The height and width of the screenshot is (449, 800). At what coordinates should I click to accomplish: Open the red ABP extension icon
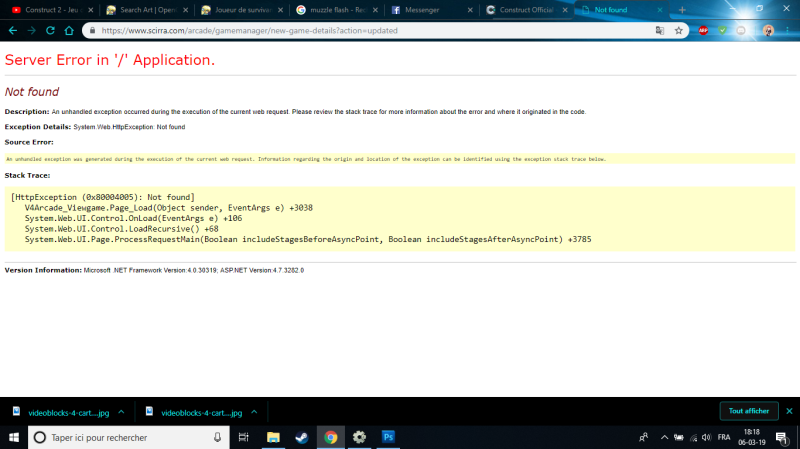pyautogui.click(x=703, y=31)
